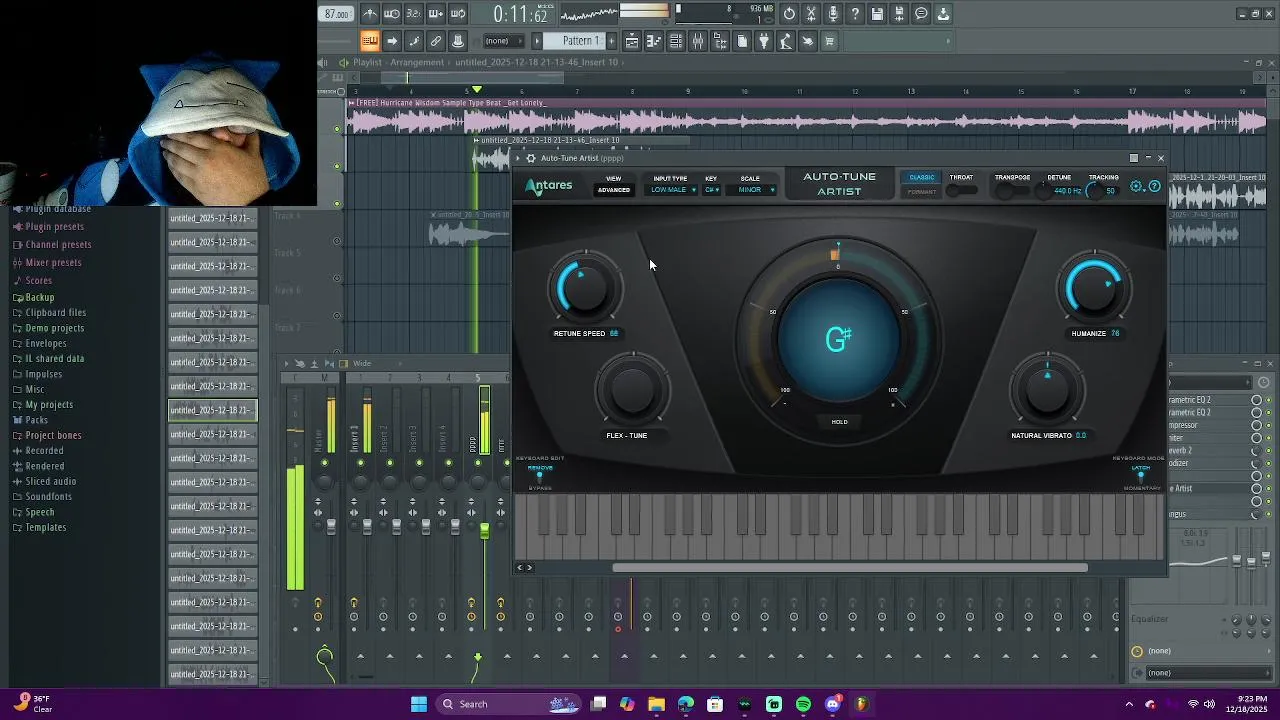Open the Input Type LOW MALE dropdown
The height and width of the screenshot is (720, 1280).
pos(673,190)
